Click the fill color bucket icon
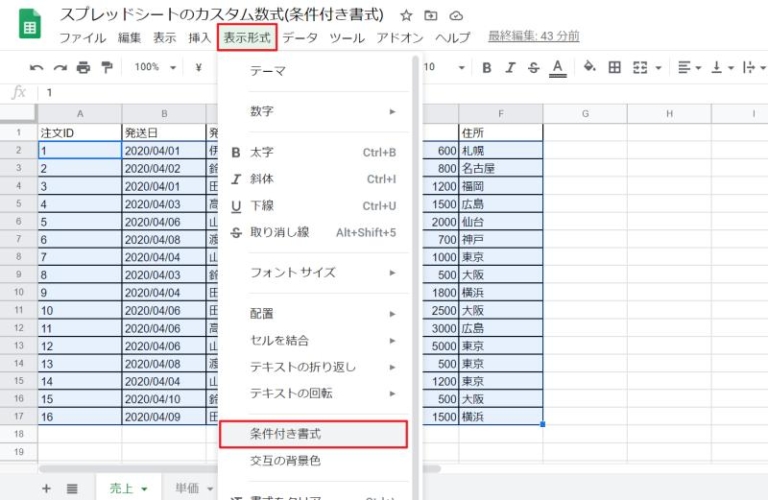Image resolution: width=768 pixels, height=500 pixels. [589, 68]
